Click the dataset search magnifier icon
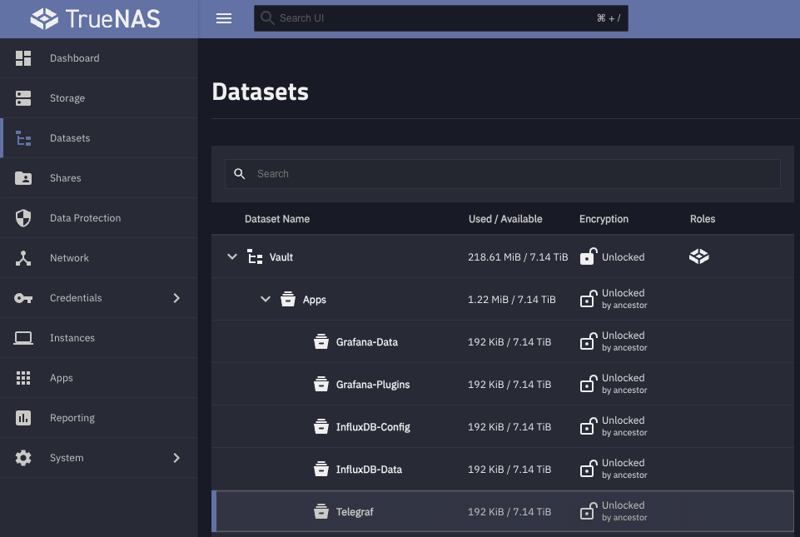The image size is (800, 537). pos(239,174)
